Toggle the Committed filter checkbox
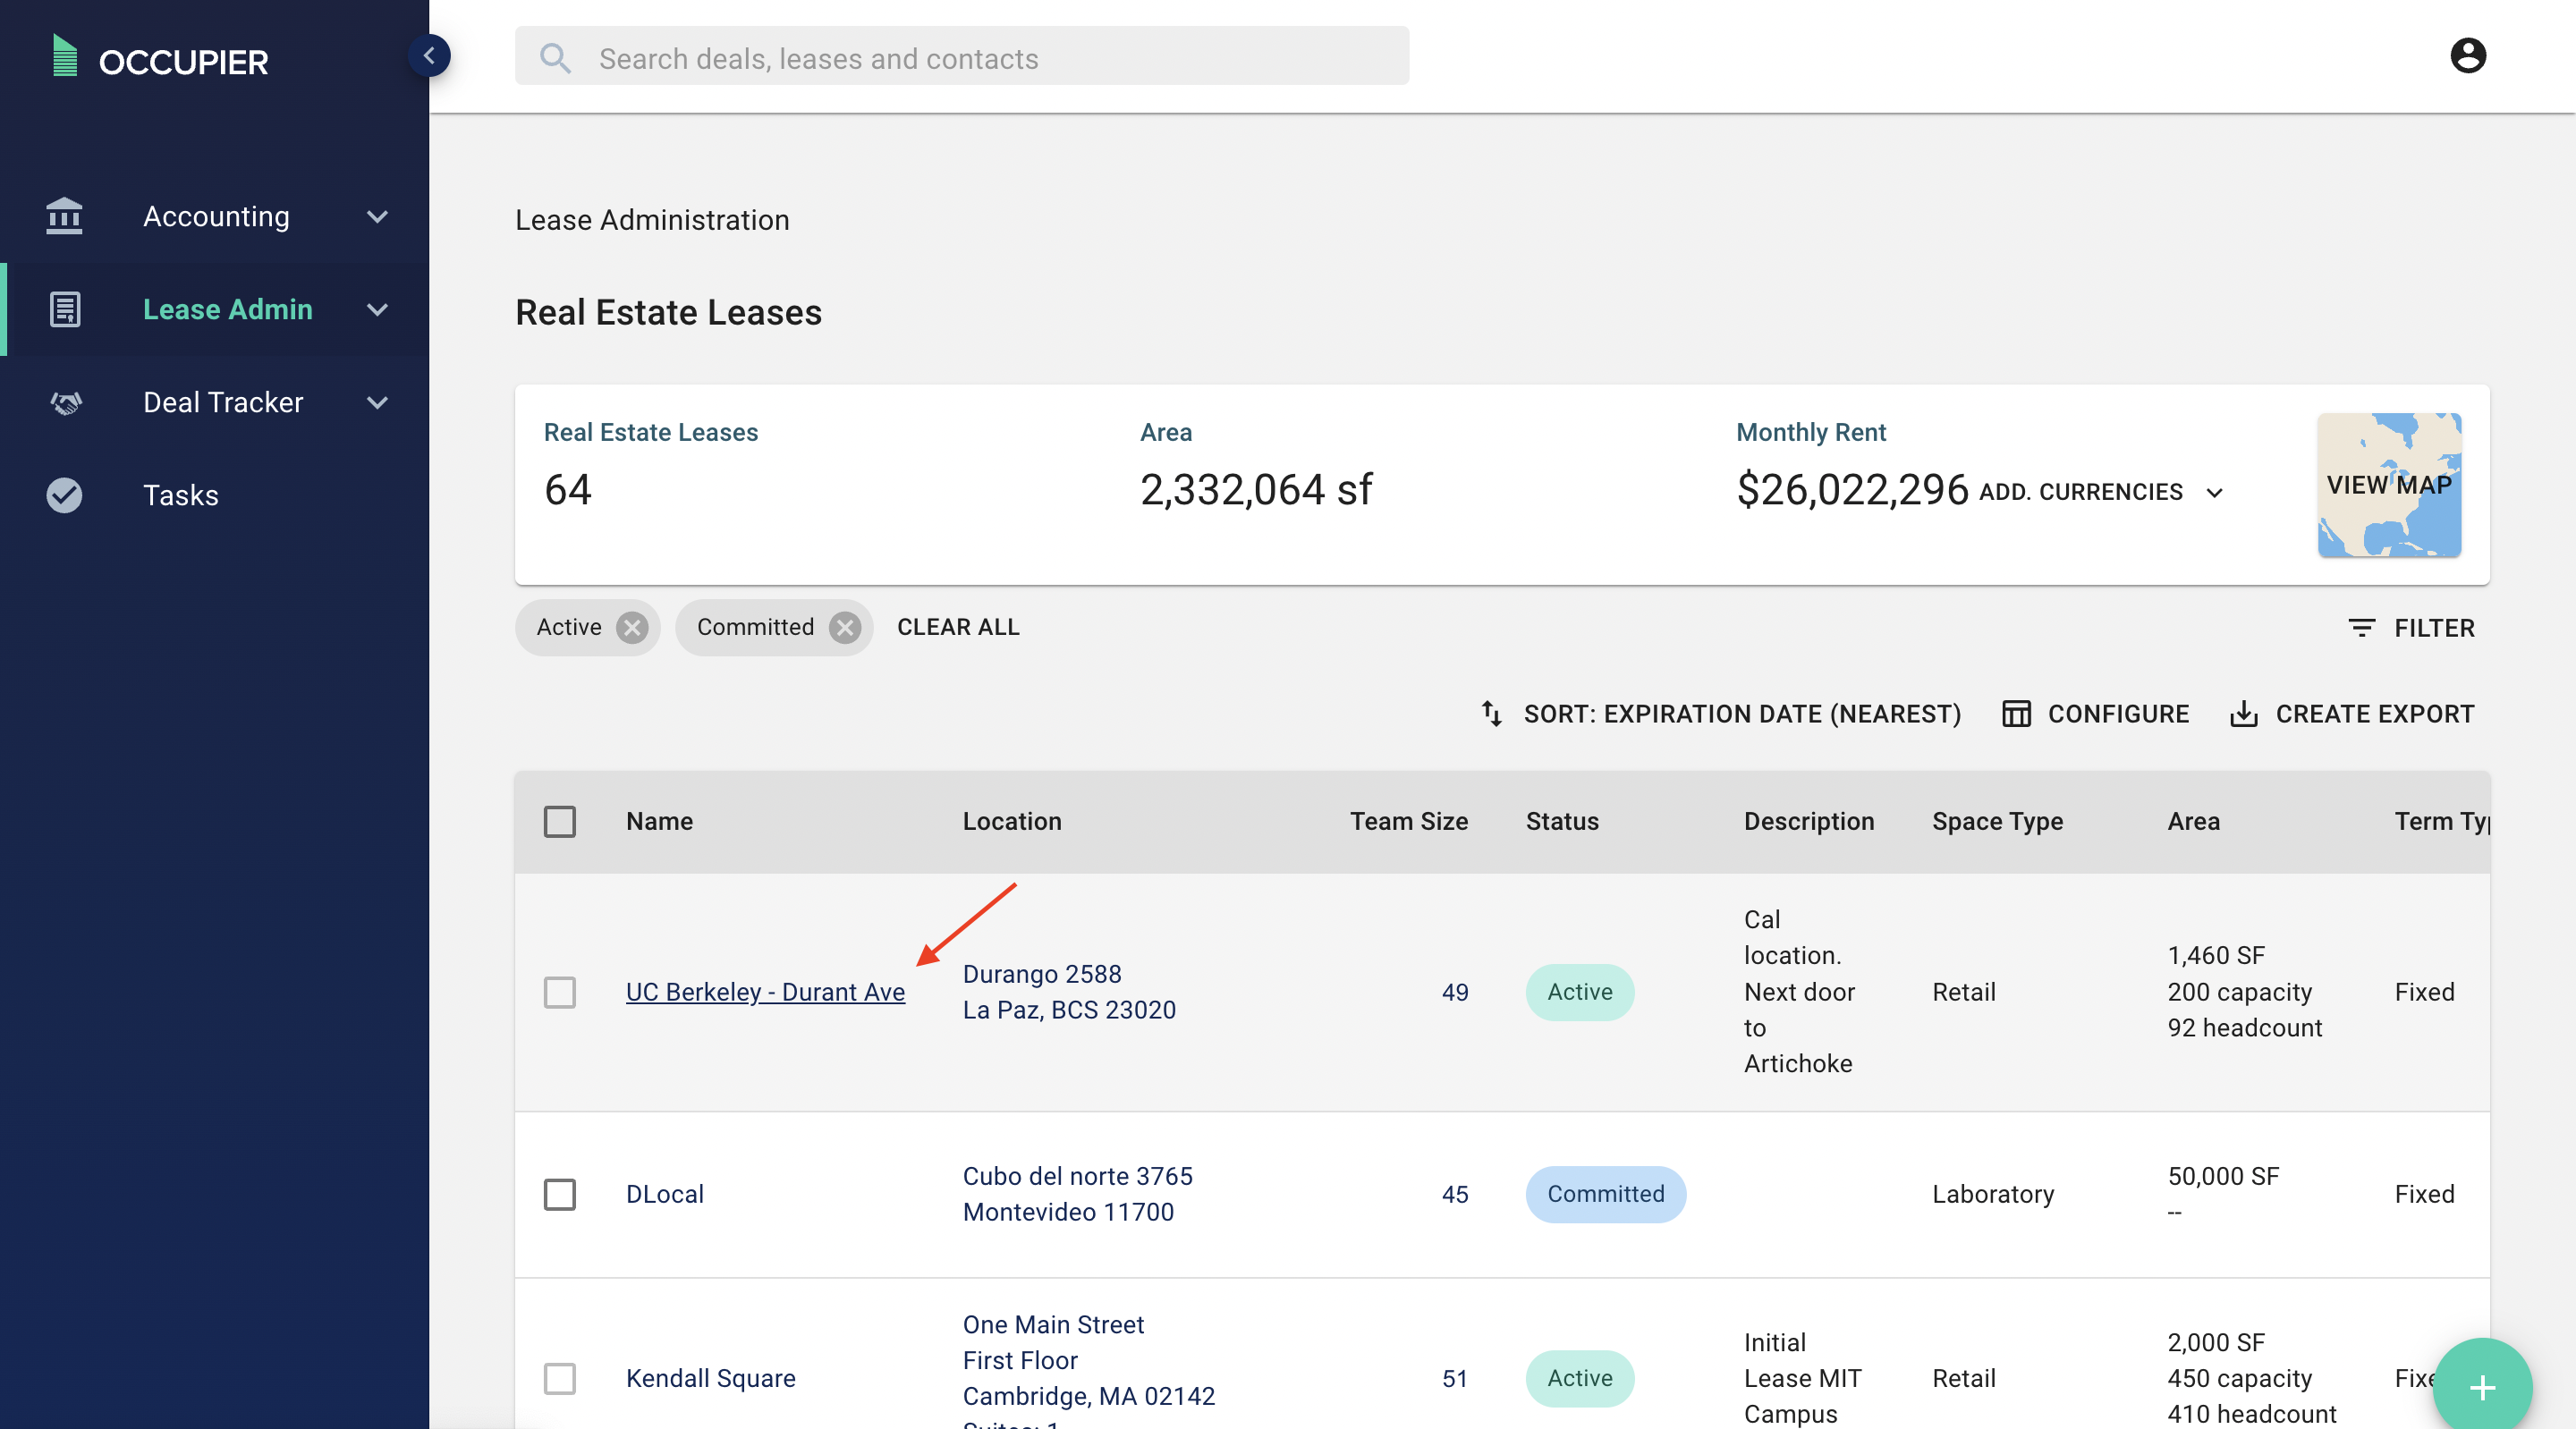Viewport: 2576px width, 1429px height. (x=844, y=629)
